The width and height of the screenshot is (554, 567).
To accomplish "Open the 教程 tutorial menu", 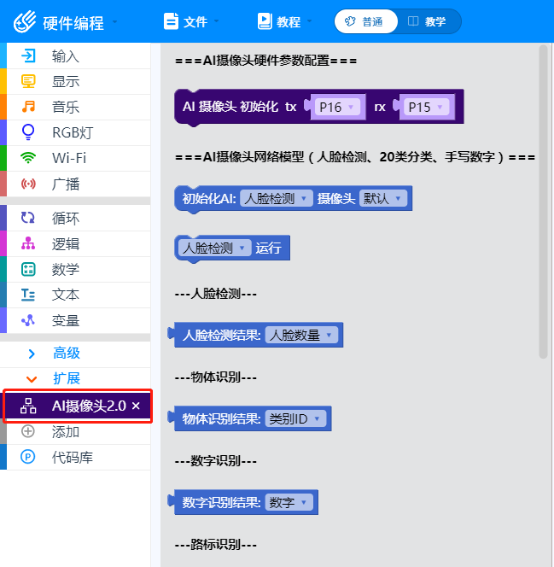I will click(284, 22).
